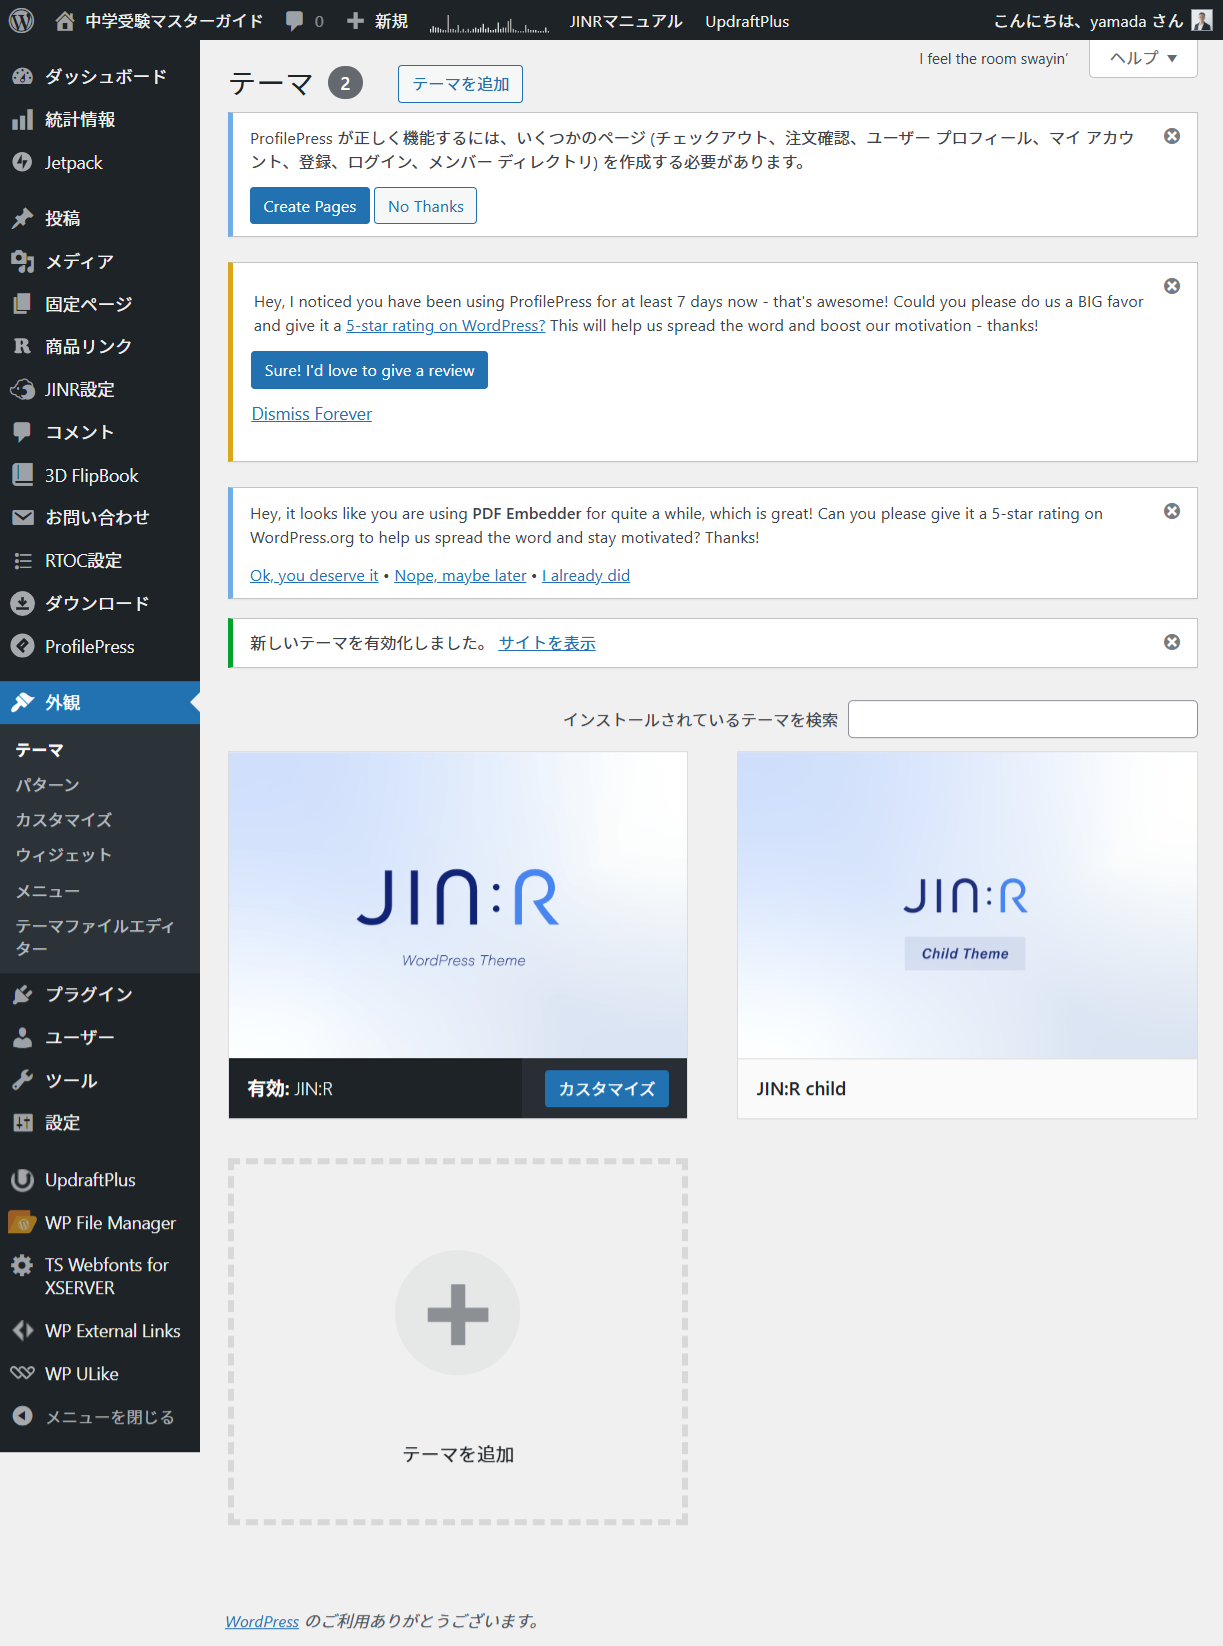Screen dimensions: 1223x1646
Task: Click the Dismiss Forever link
Action: 311,414
